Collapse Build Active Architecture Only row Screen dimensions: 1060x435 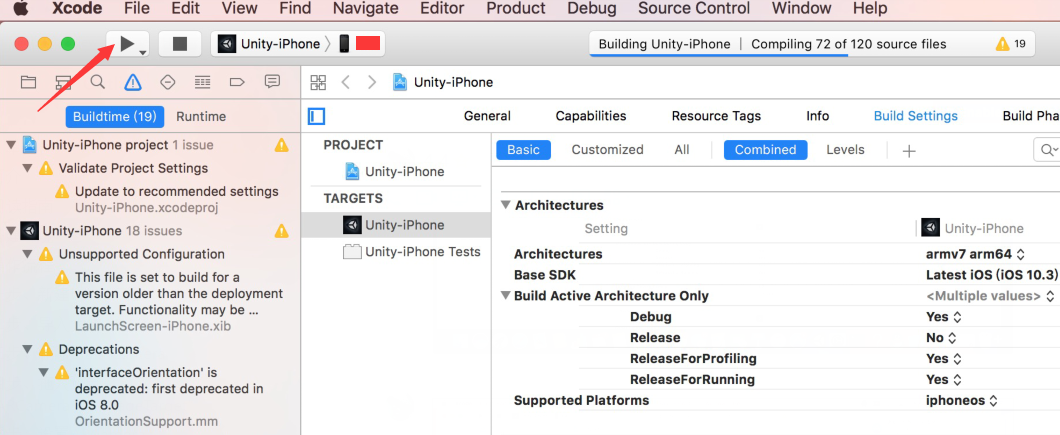(x=506, y=296)
